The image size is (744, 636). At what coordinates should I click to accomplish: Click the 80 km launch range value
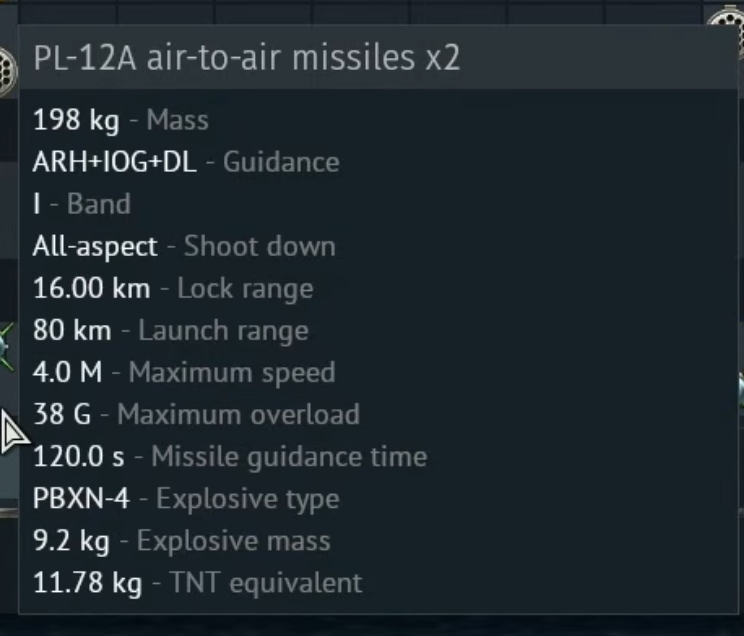[x=72, y=331]
